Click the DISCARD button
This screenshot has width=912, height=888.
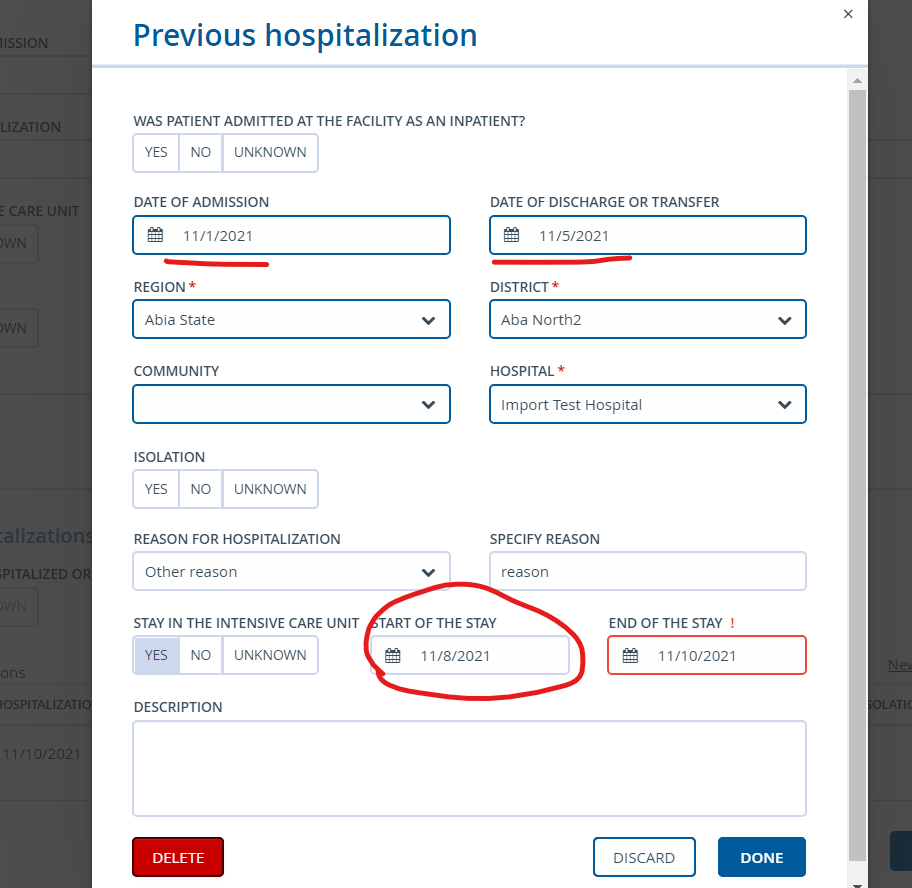[x=644, y=857]
